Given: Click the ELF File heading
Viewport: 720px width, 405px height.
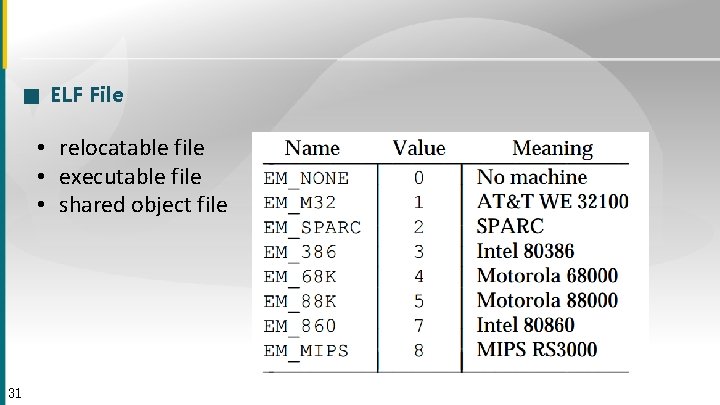Looking at the screenshot, I should [87, 95].
